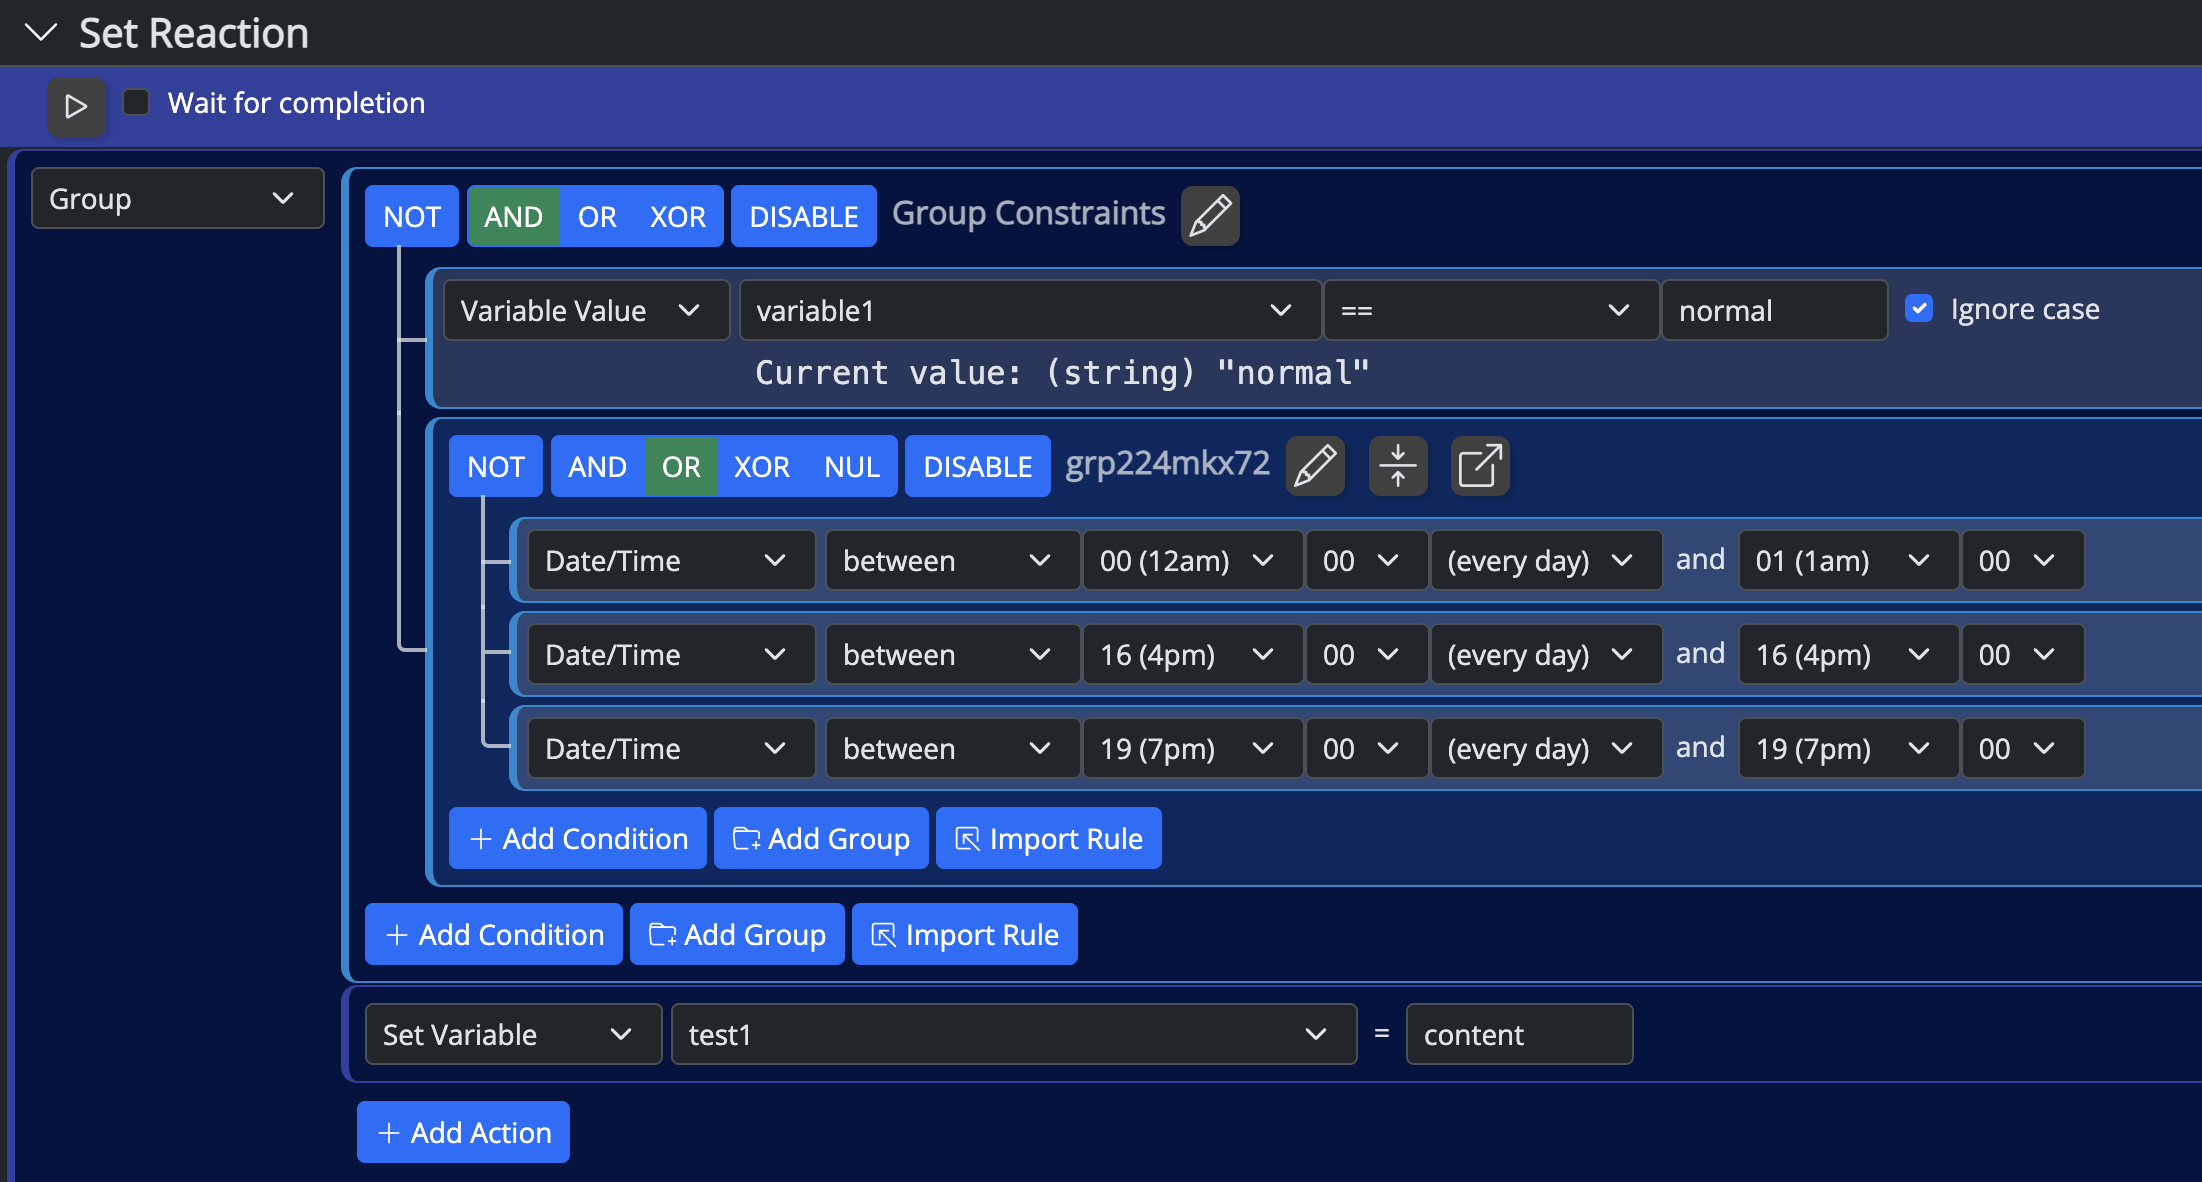This screenshot has height=1182, width=2202.
Task: Select XOR in the grp224mkx72 group
Action: [761, 466]
